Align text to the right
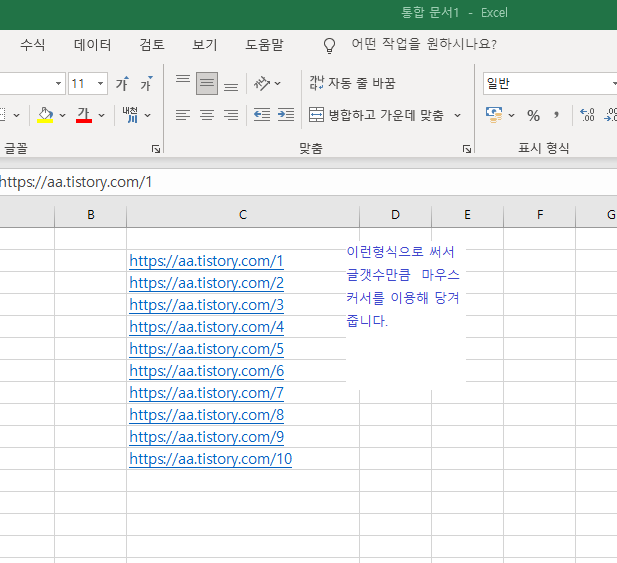Image resolution: width=617 pixels, height=563 pixels. pyautogui.click(x=231, y=115)
